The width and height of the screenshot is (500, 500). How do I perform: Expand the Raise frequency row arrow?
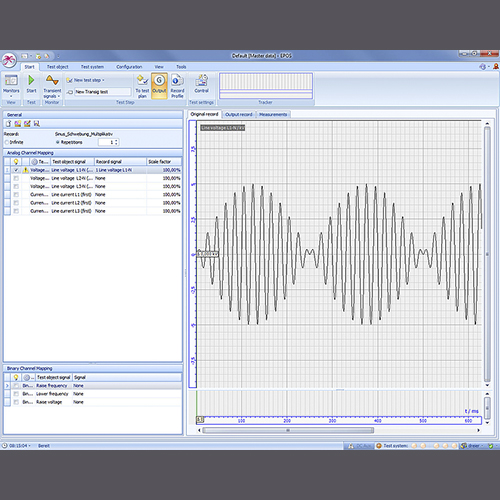pyautogui.click(x=7, y=386)
